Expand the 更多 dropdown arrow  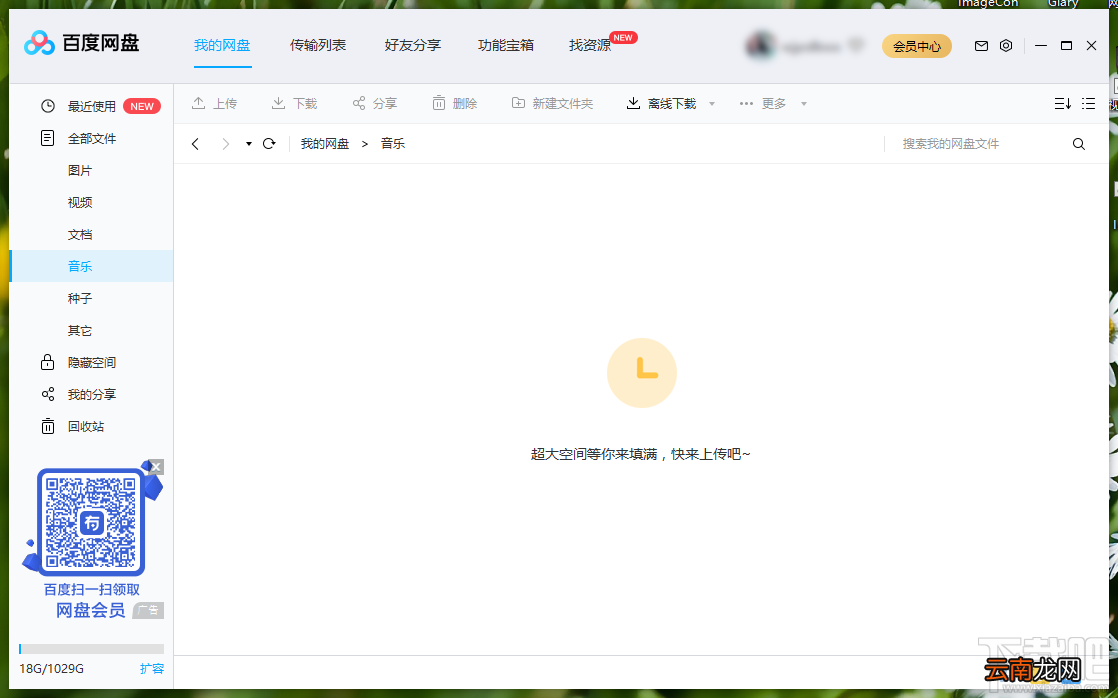pyautogui.click(x=804, y=104)
